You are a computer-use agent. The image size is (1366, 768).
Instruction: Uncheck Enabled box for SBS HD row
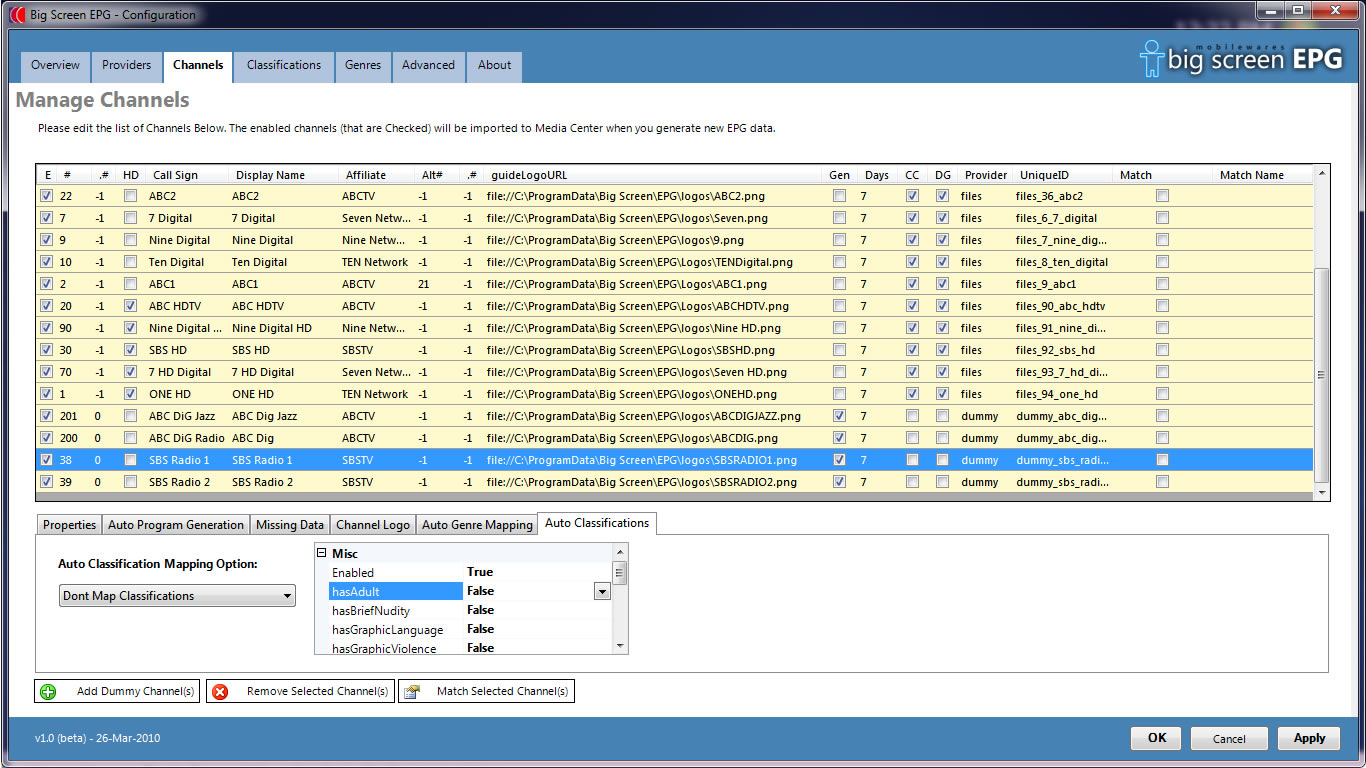46,350
